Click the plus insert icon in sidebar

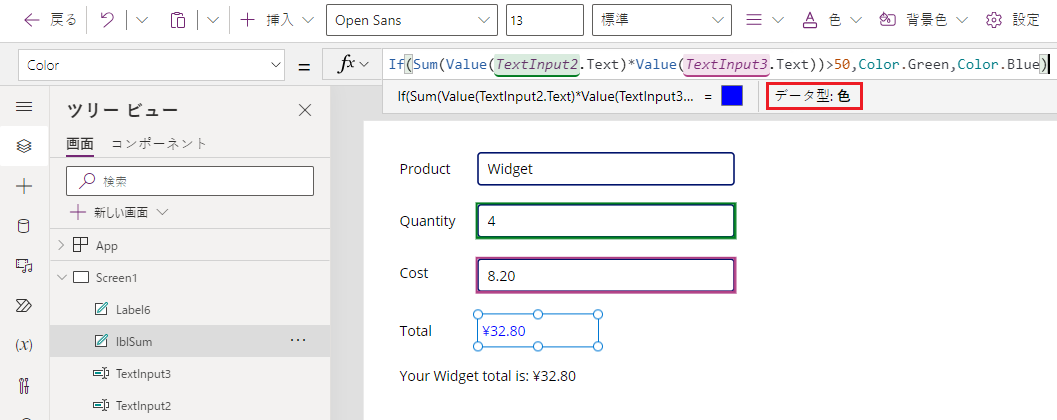click(x=24, y=187)
